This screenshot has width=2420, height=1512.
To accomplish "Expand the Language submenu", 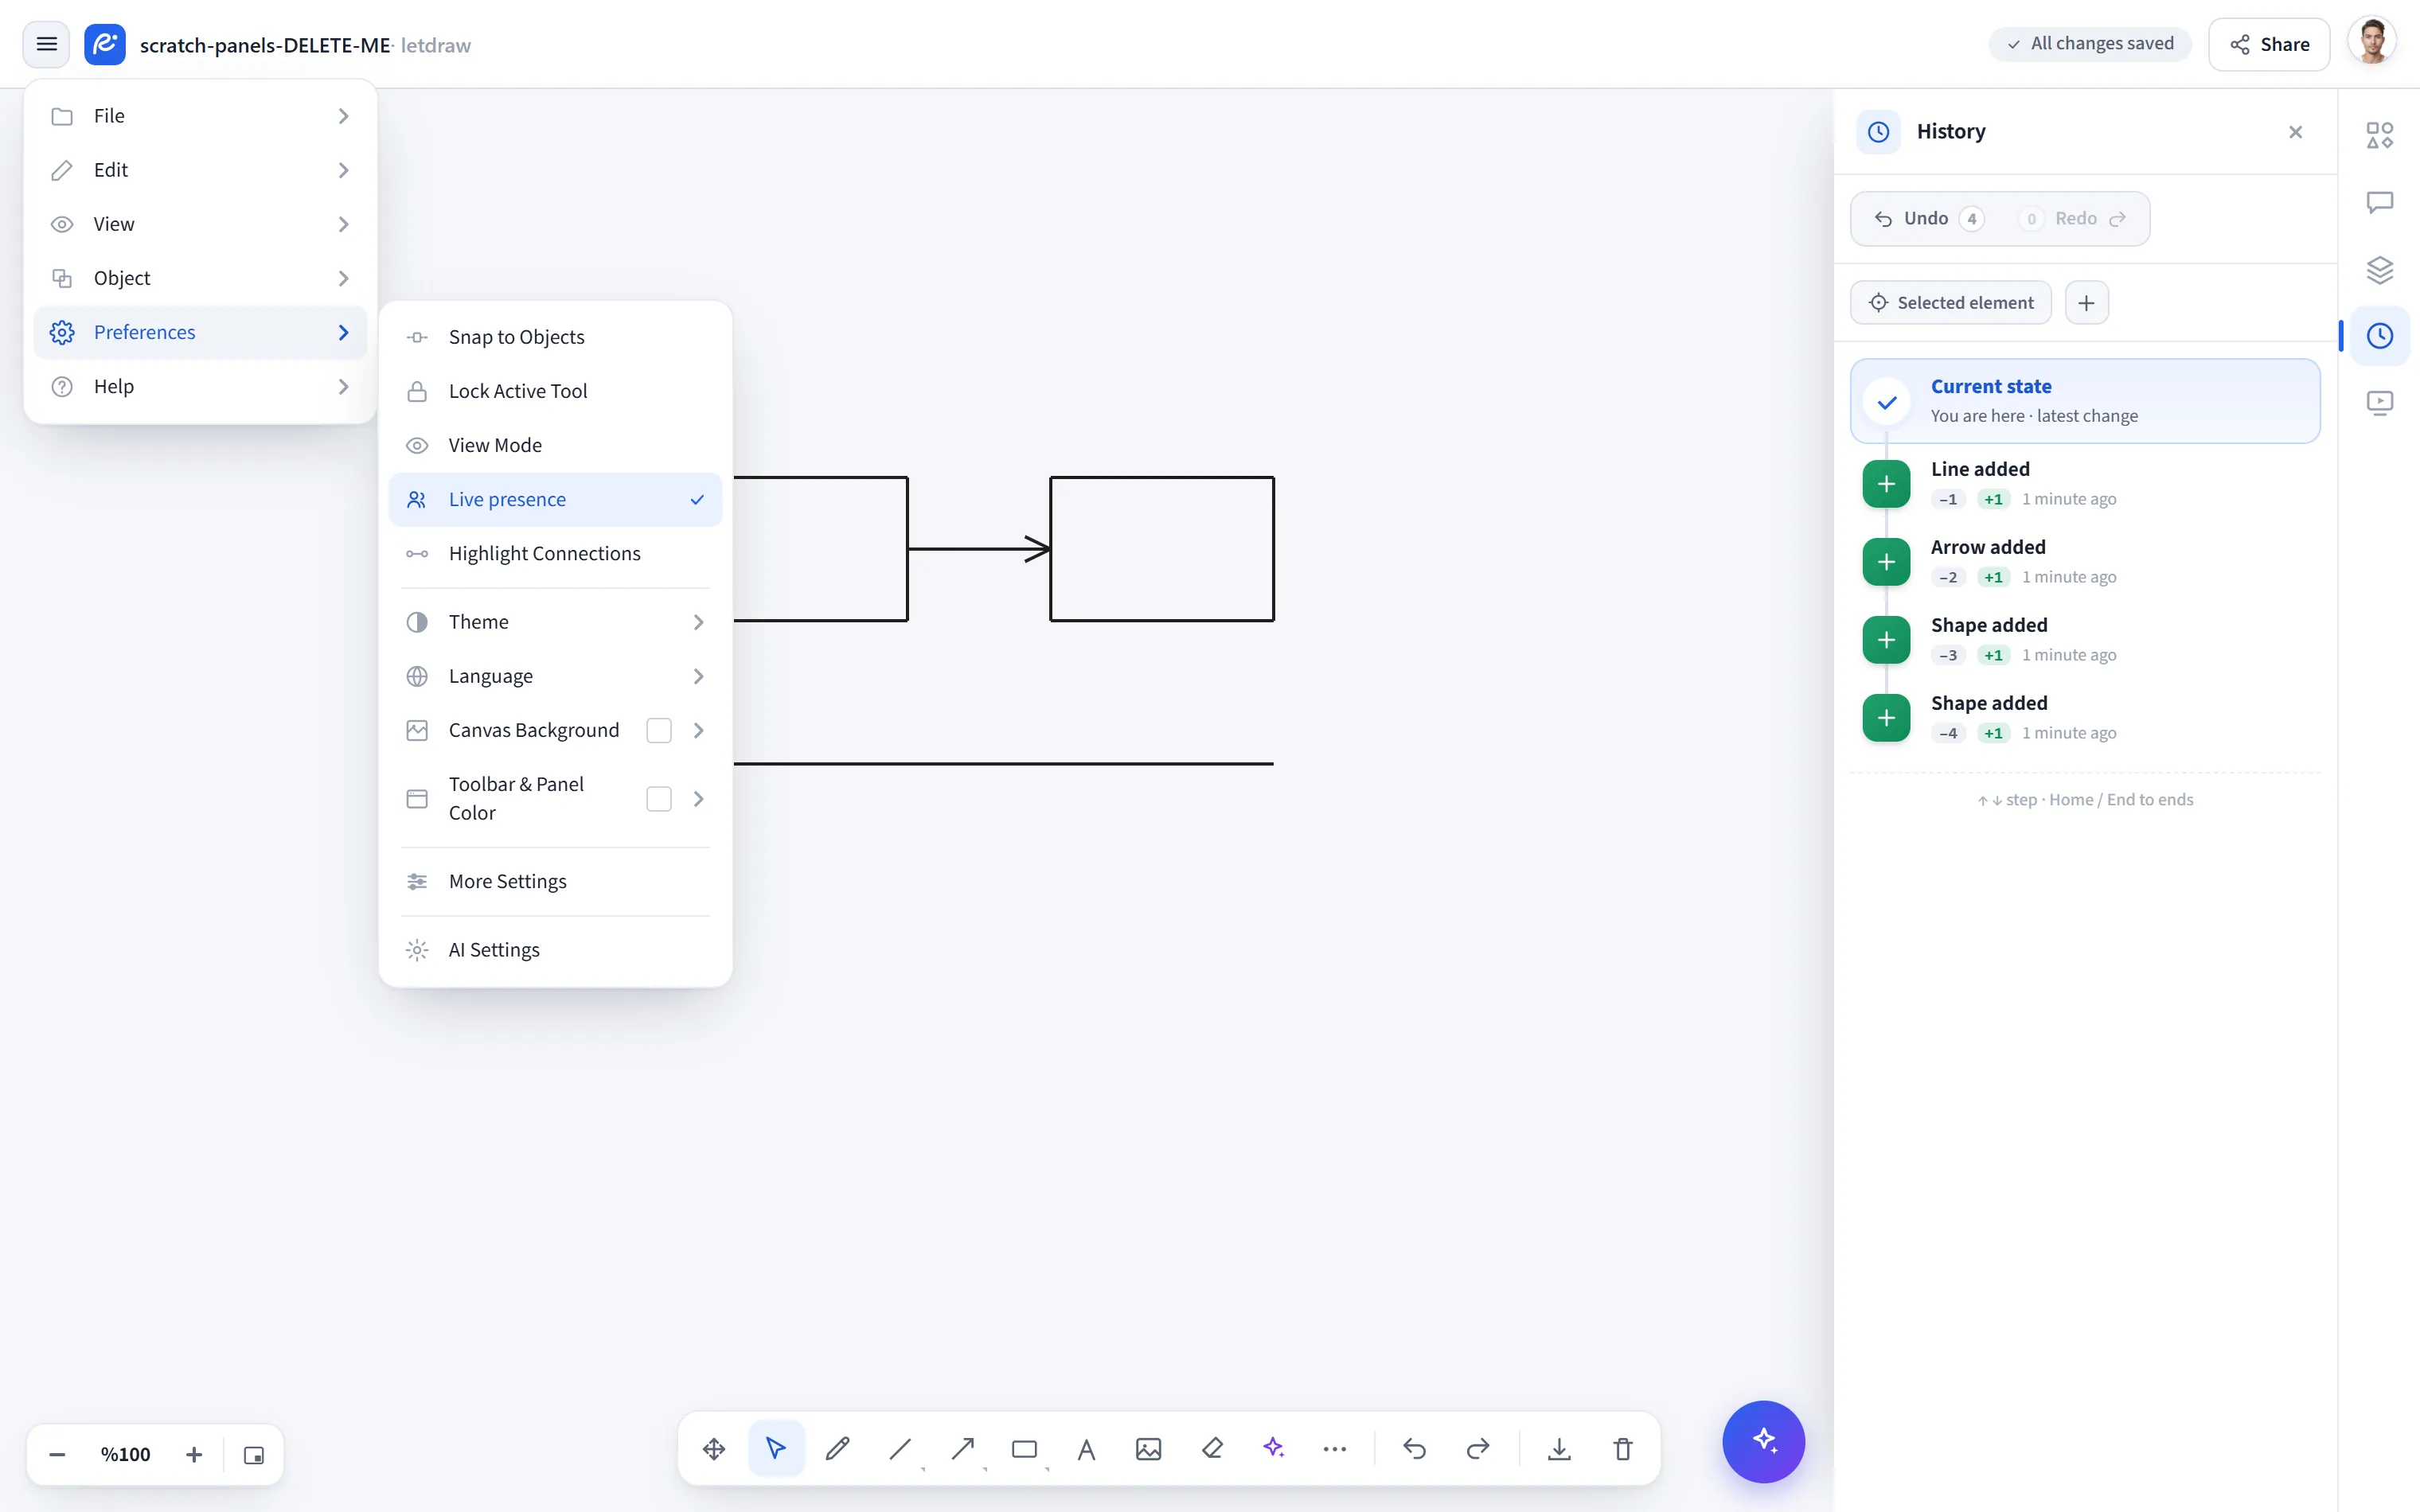I will tap(555, 676).
